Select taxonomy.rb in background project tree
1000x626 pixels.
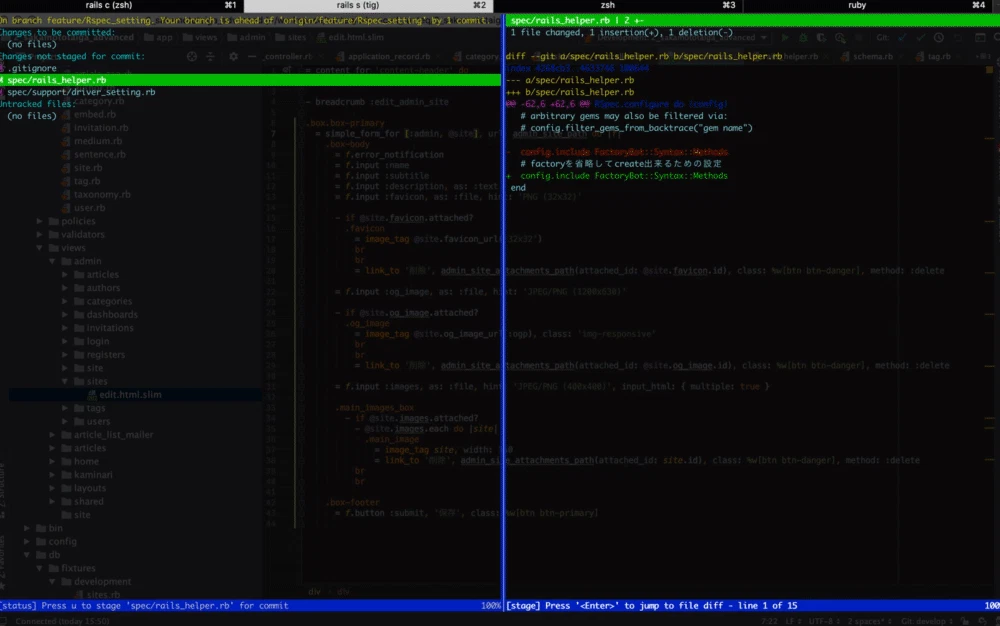point(102,194)
